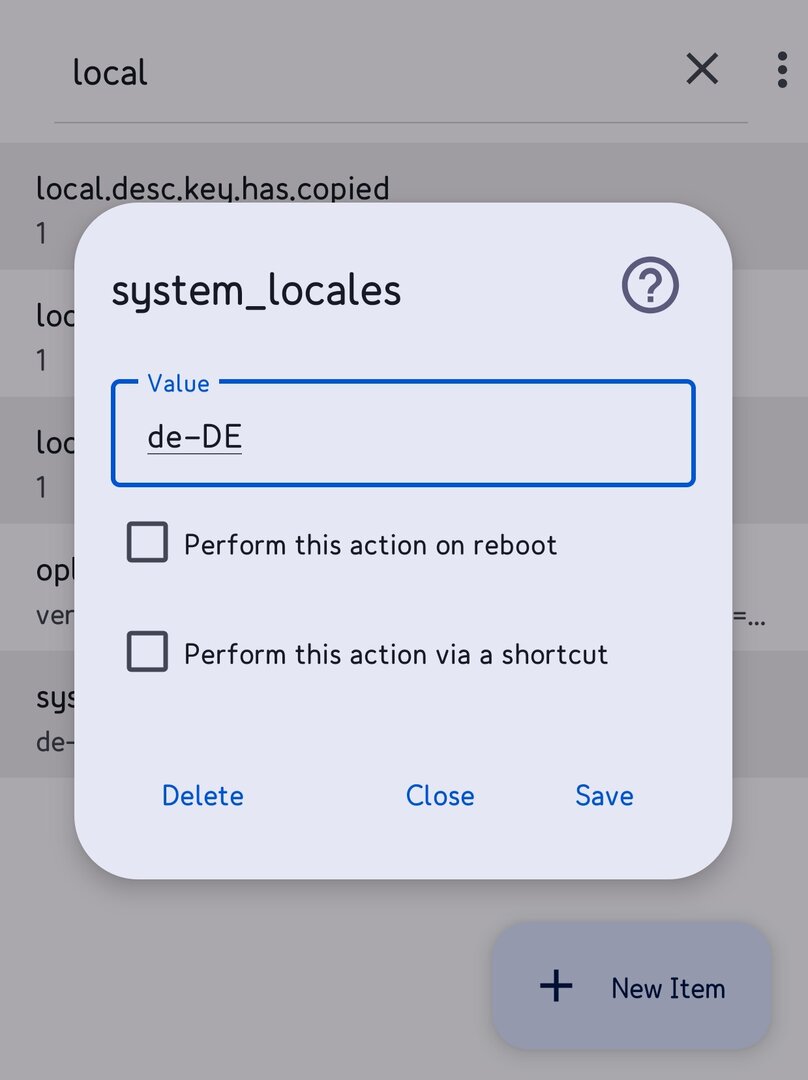Close the system_locales dialog
The width and height of the screenshot is (808, 1080).
pos(440,796)
